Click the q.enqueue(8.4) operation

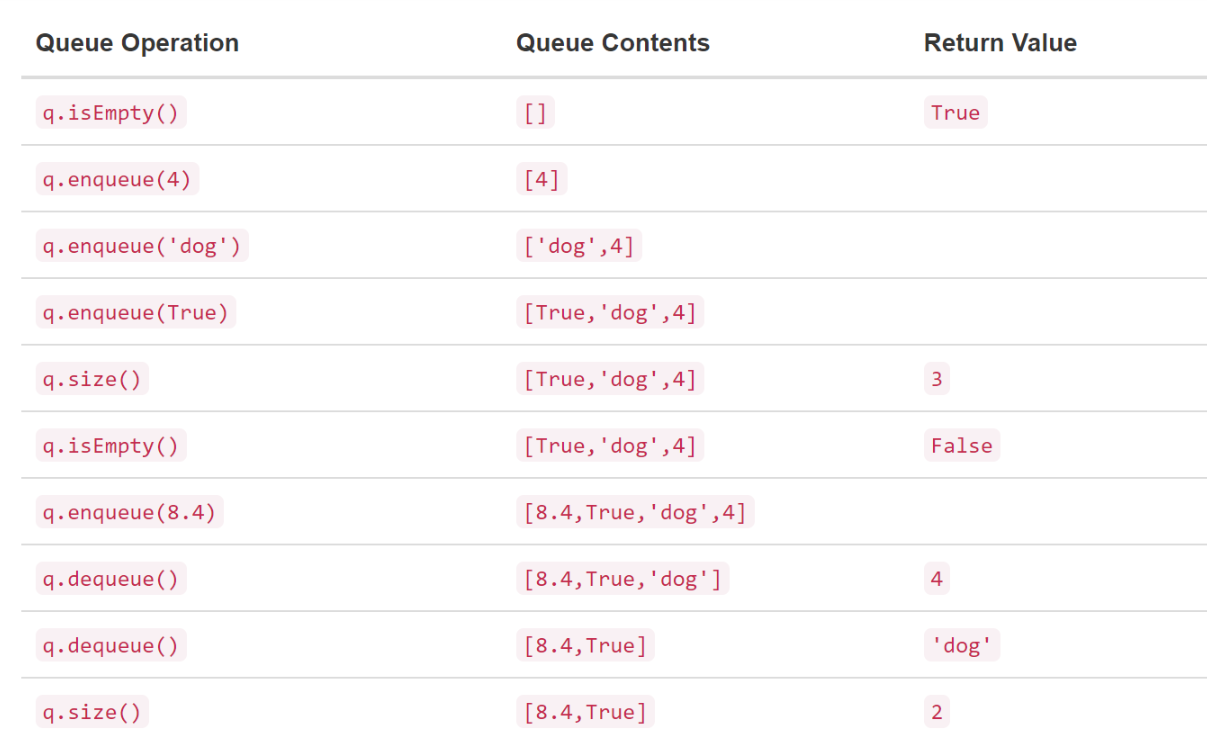coord(130,512)
